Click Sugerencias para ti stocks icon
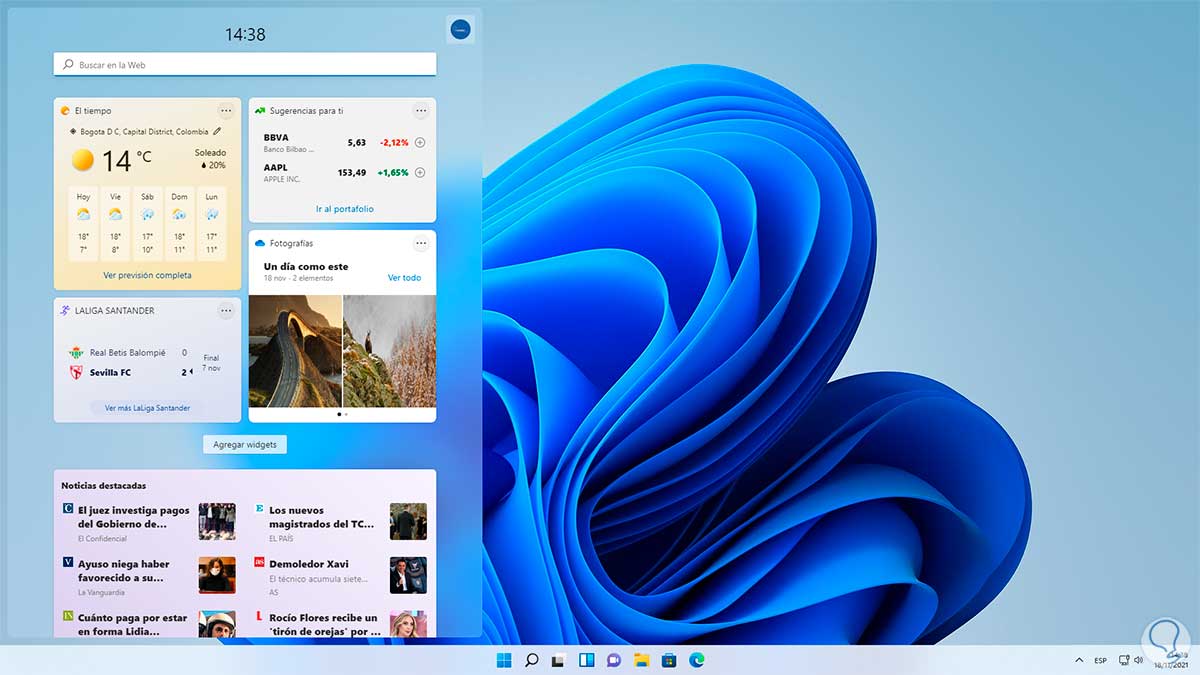 (x=260, y=111)
